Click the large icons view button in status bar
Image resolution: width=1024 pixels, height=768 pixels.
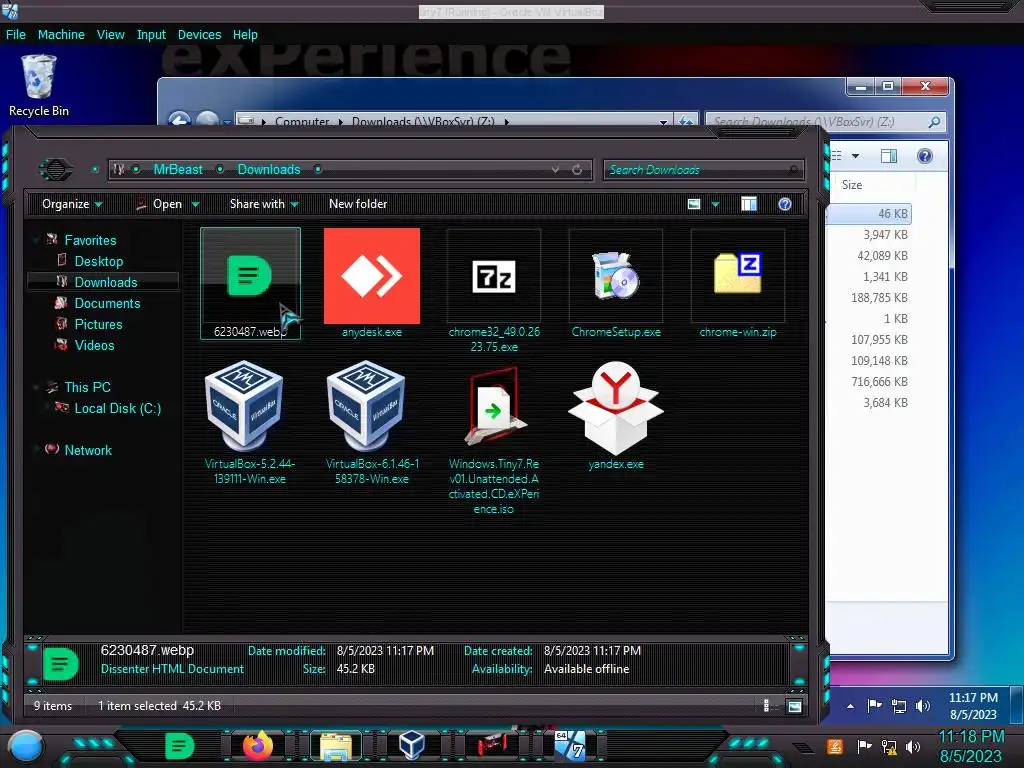(x=795, y=706)
